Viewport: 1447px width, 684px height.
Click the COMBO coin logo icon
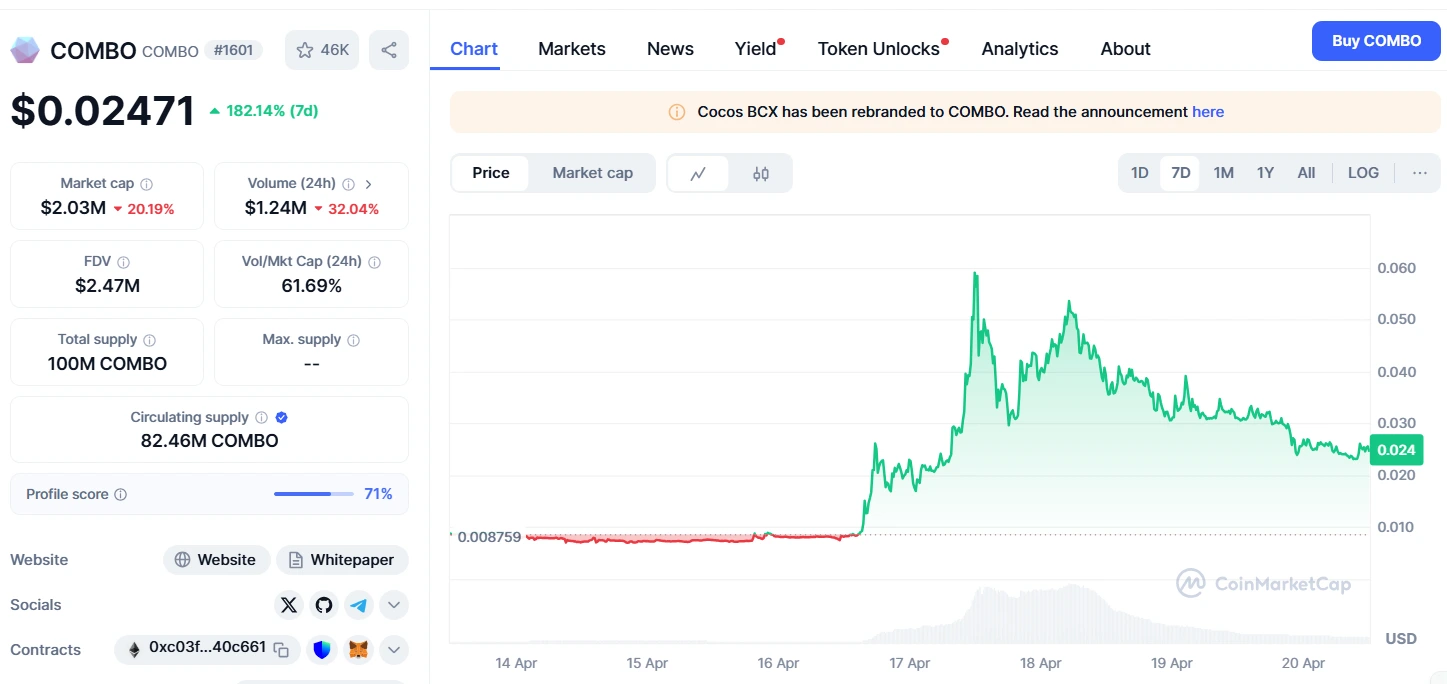point(25,50)
